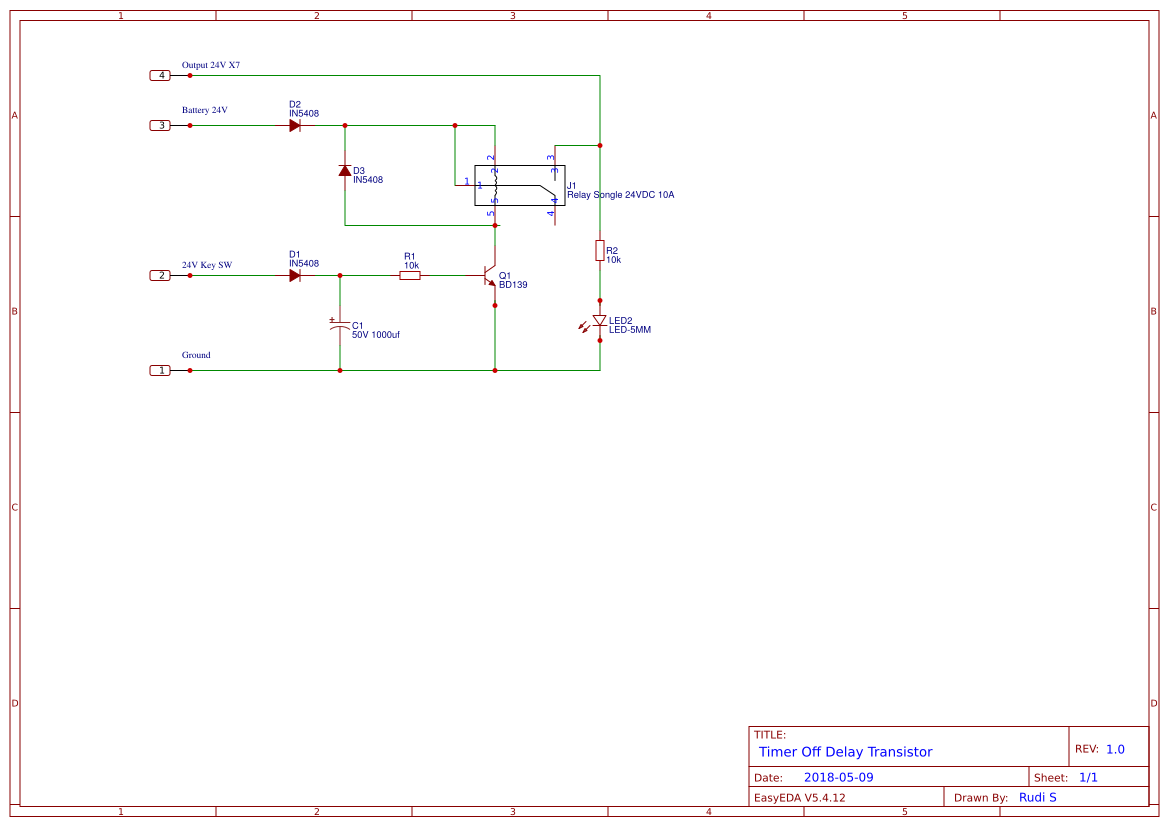
Task: Click terminal pad 4 for Output 24V
Action: pyautogui.click(x=160, y=74)
